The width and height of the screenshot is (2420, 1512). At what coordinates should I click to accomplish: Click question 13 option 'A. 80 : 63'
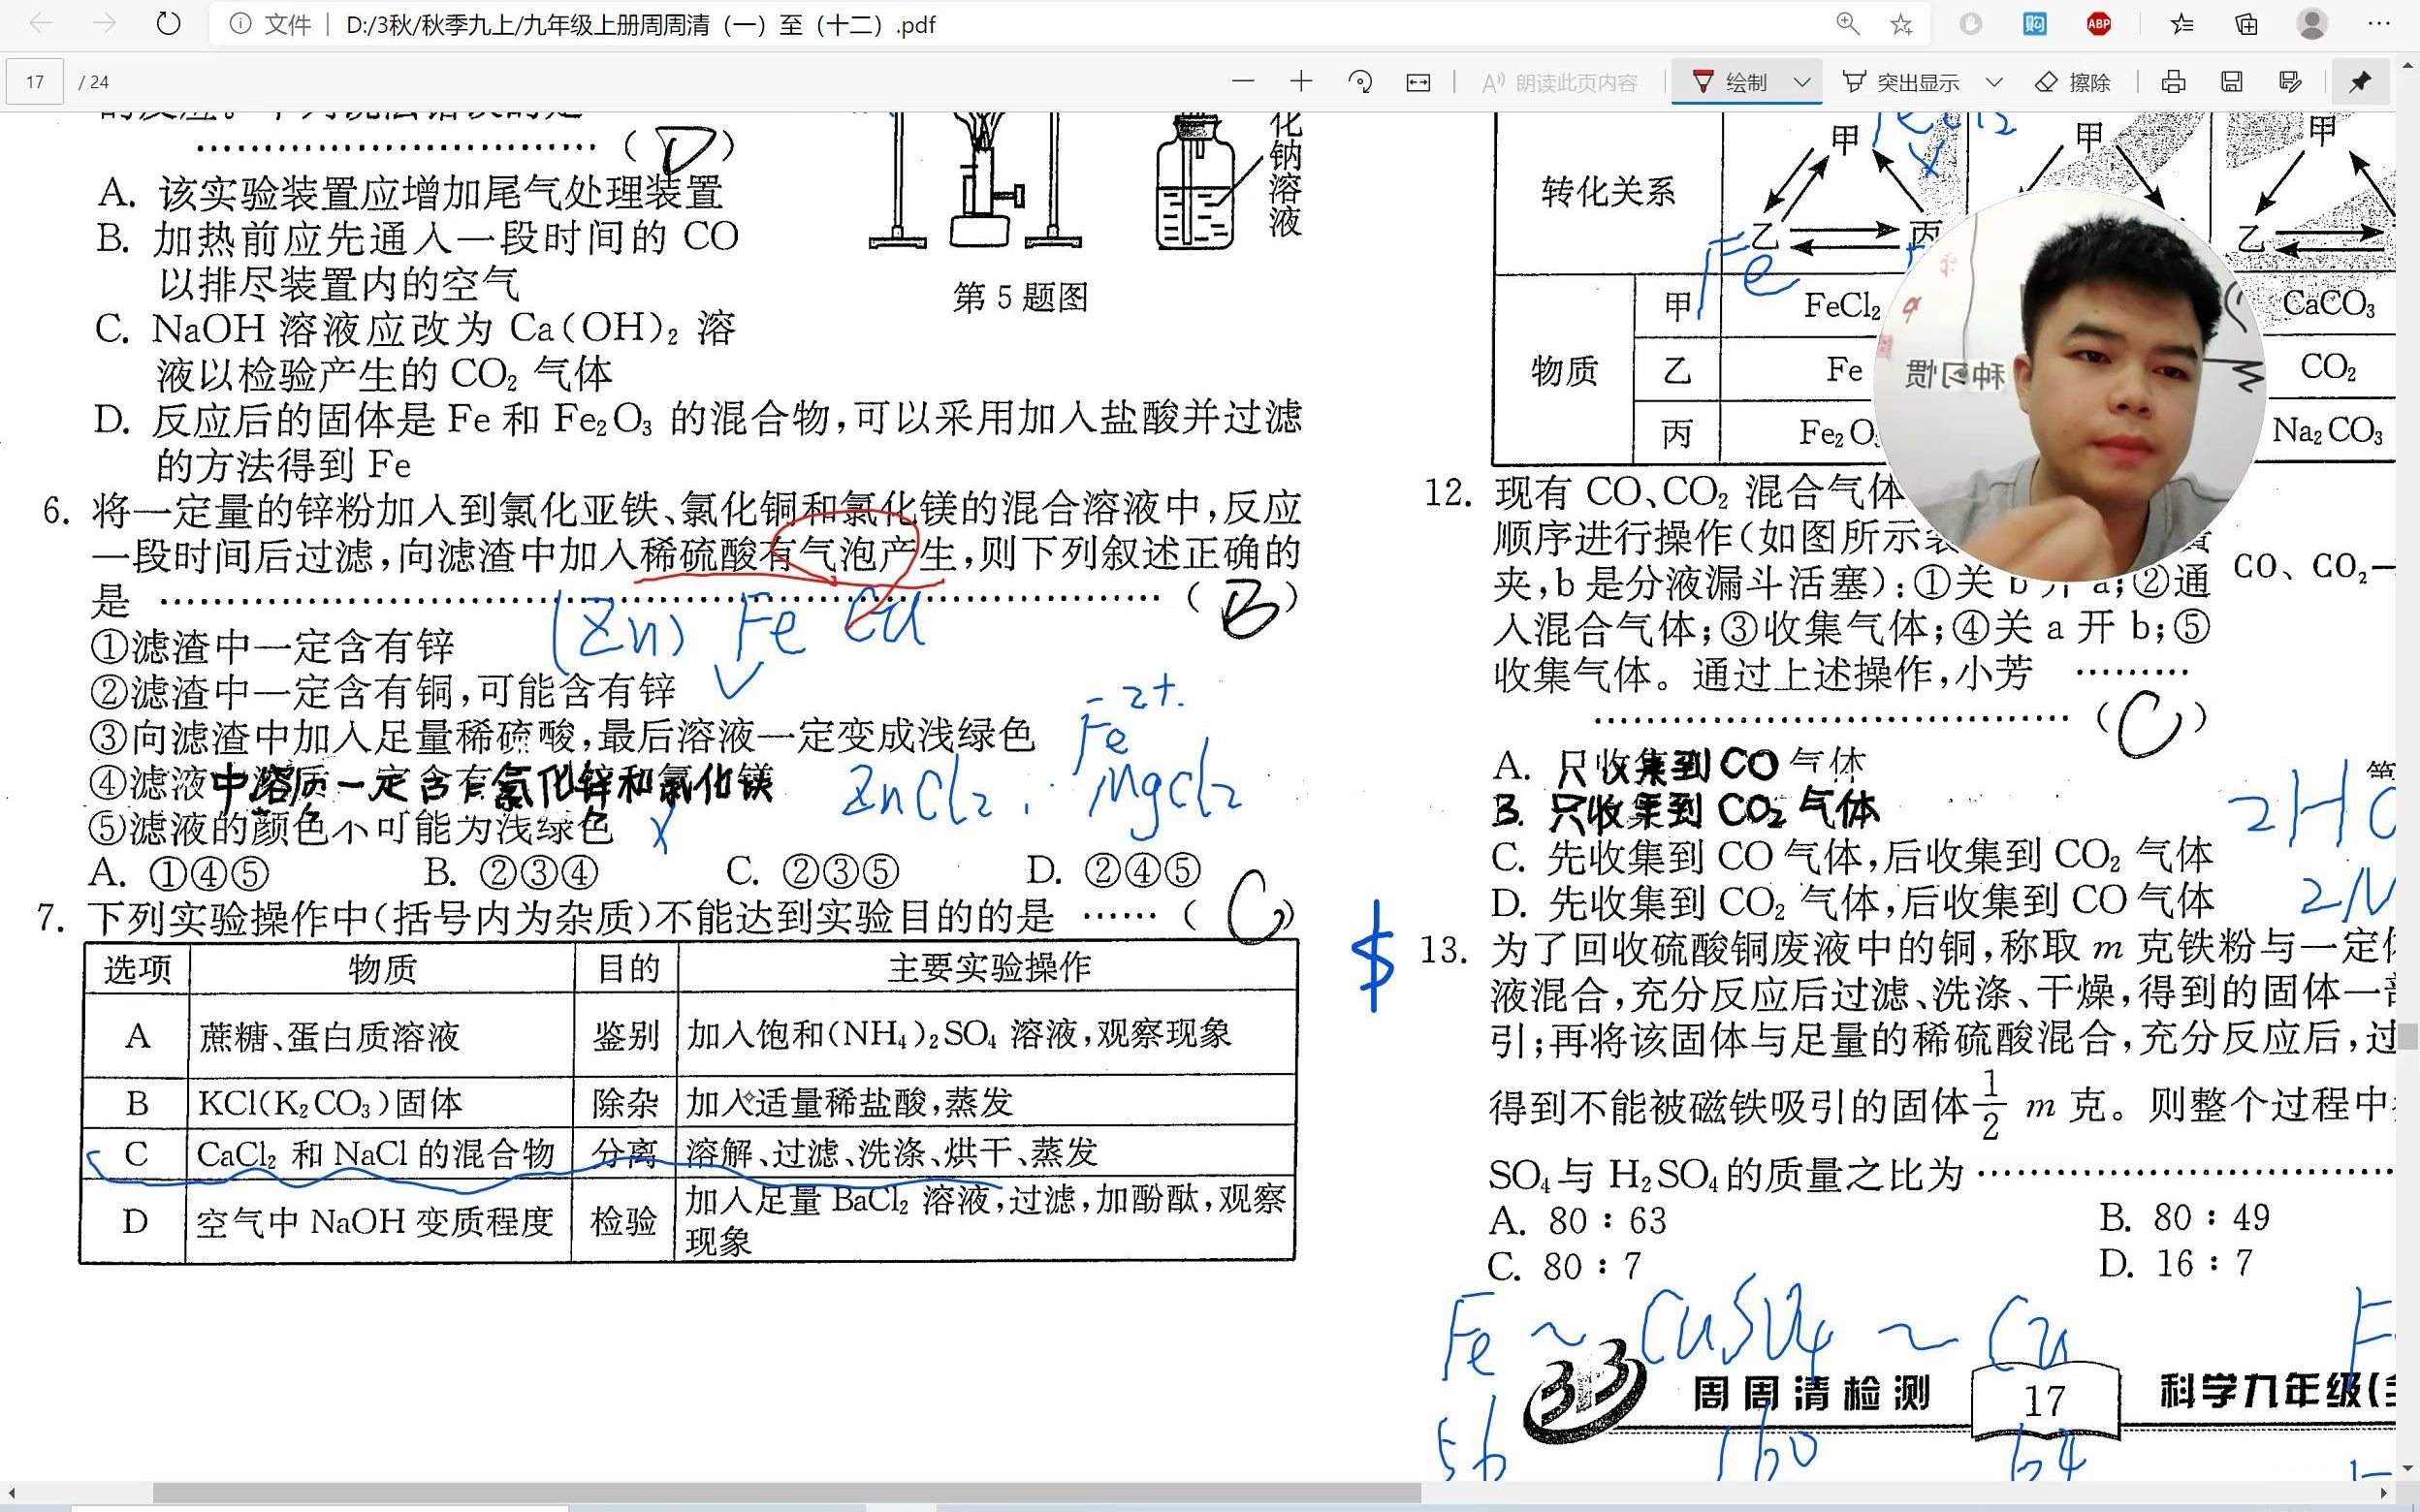pyautogui.click(x=1578, y=1220)
